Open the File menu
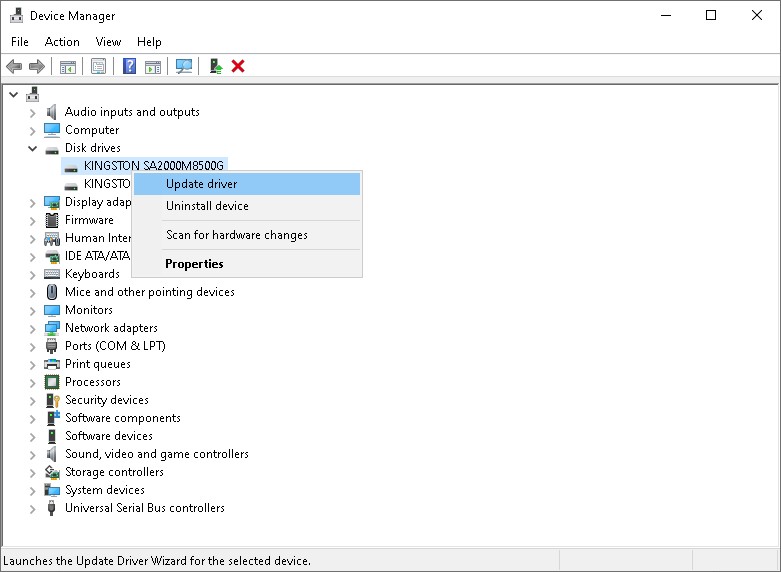Image resolution: width=781 pixels, height=572 pixels. [x=20, y=42]
